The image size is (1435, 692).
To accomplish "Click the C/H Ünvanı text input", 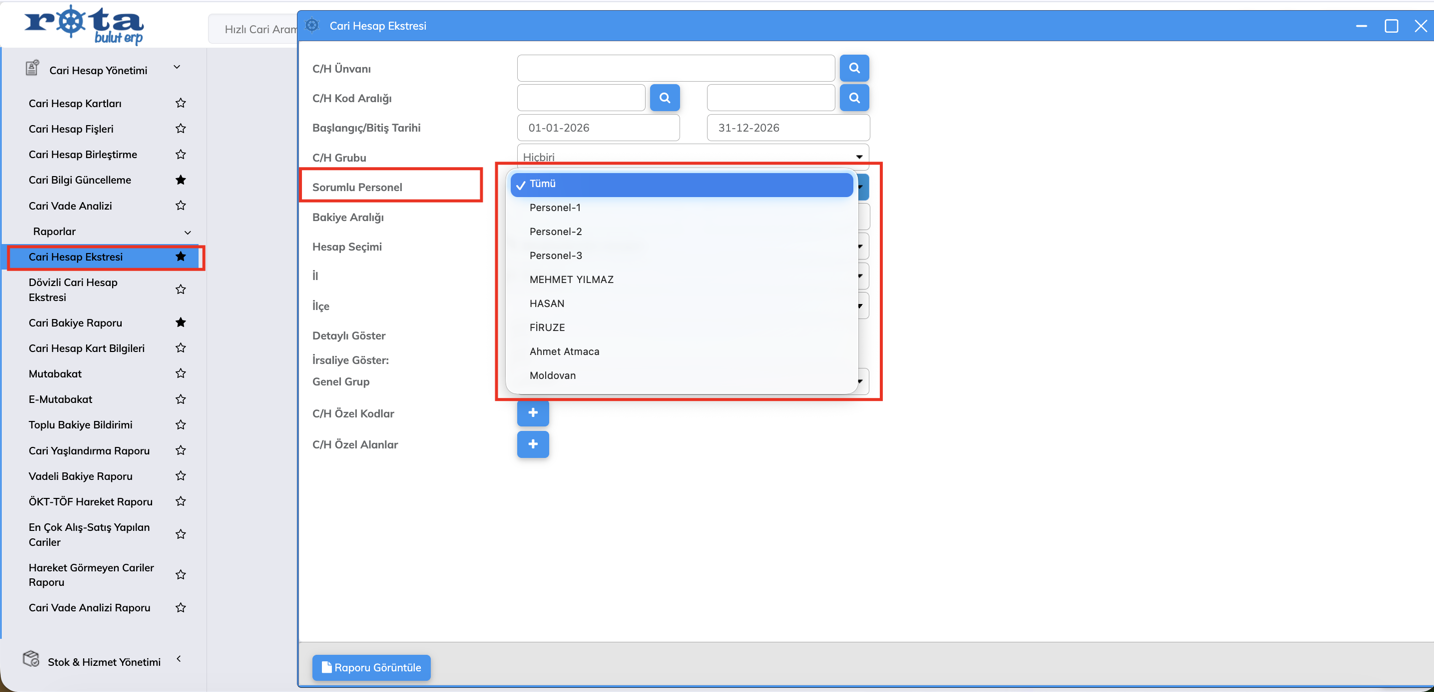I will 675,68.
